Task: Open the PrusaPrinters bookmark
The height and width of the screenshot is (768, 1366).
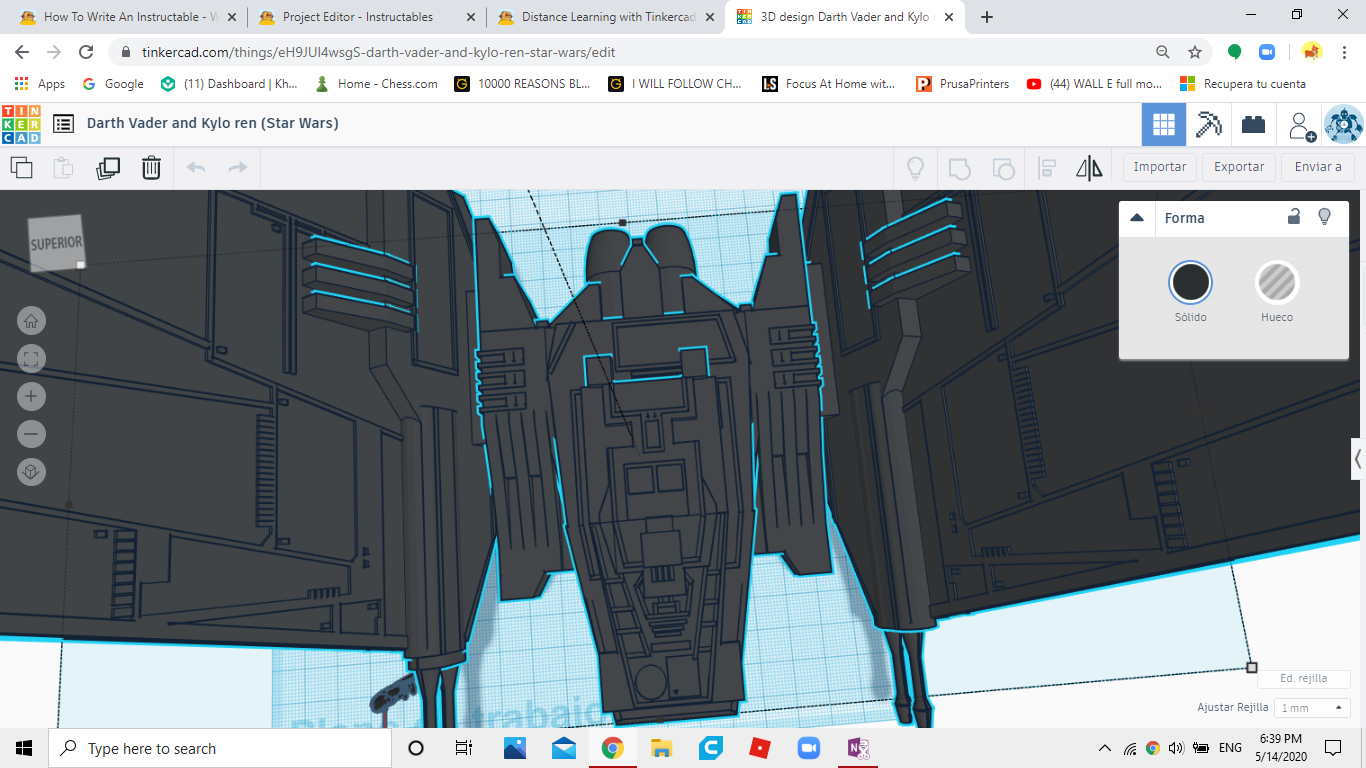Action: pos(962,84)
